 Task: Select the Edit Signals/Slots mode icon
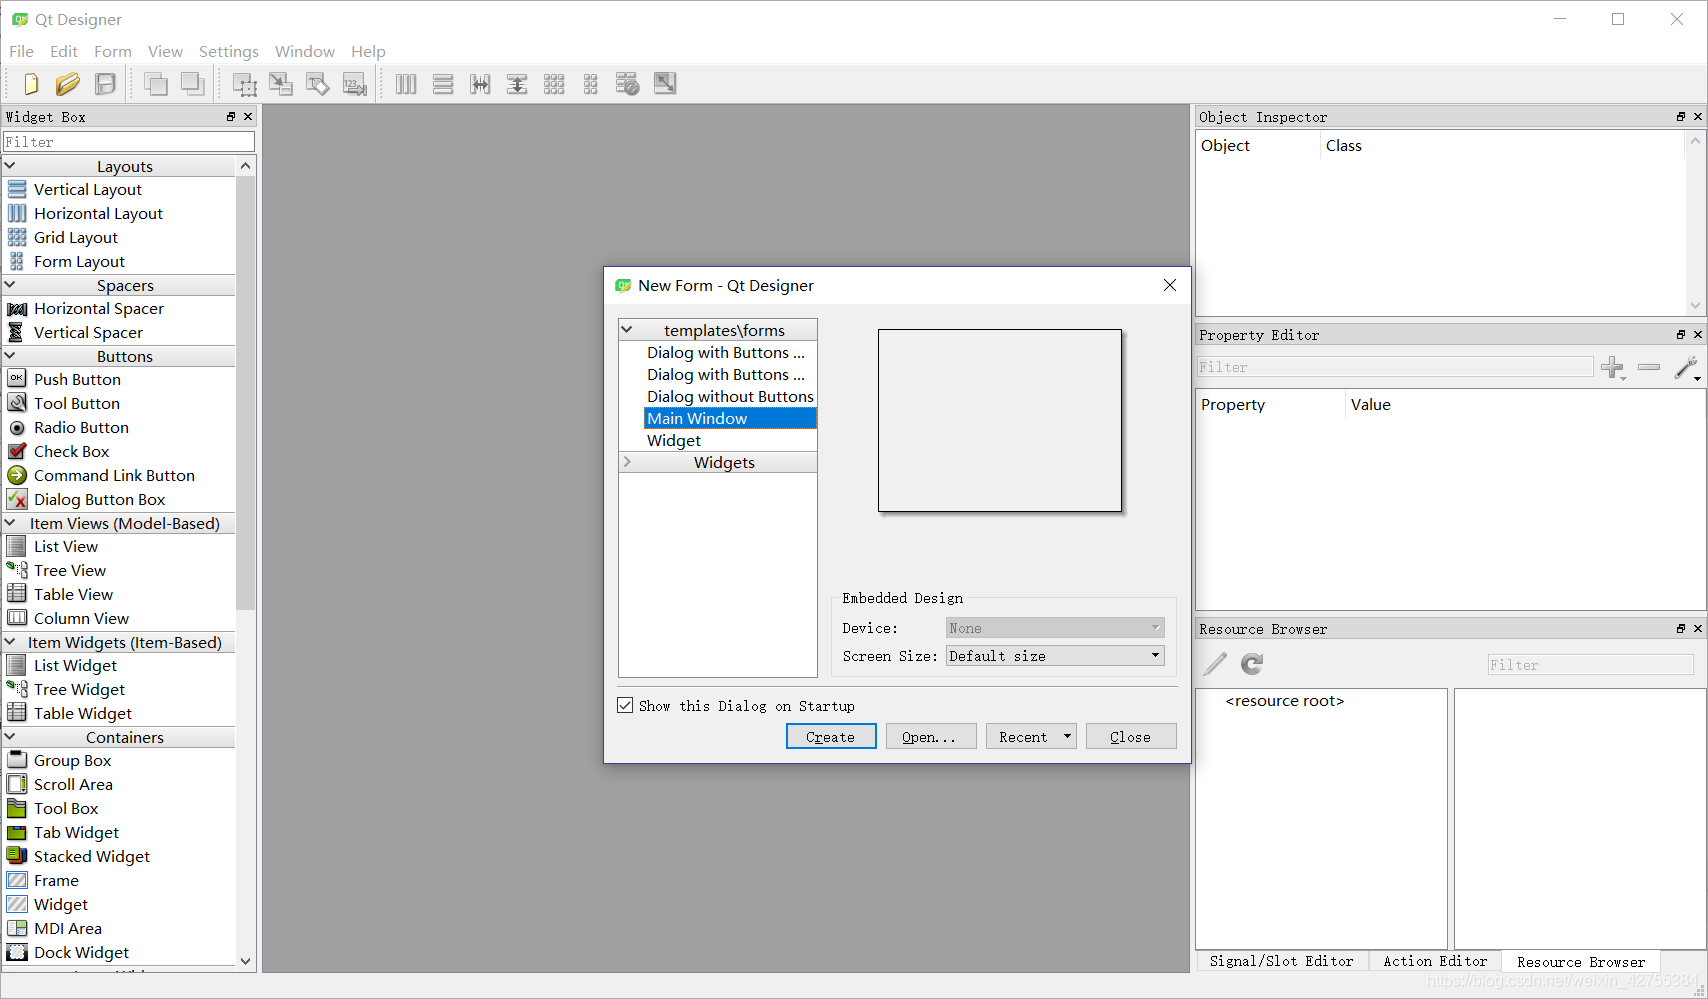[x=281, y=84]
